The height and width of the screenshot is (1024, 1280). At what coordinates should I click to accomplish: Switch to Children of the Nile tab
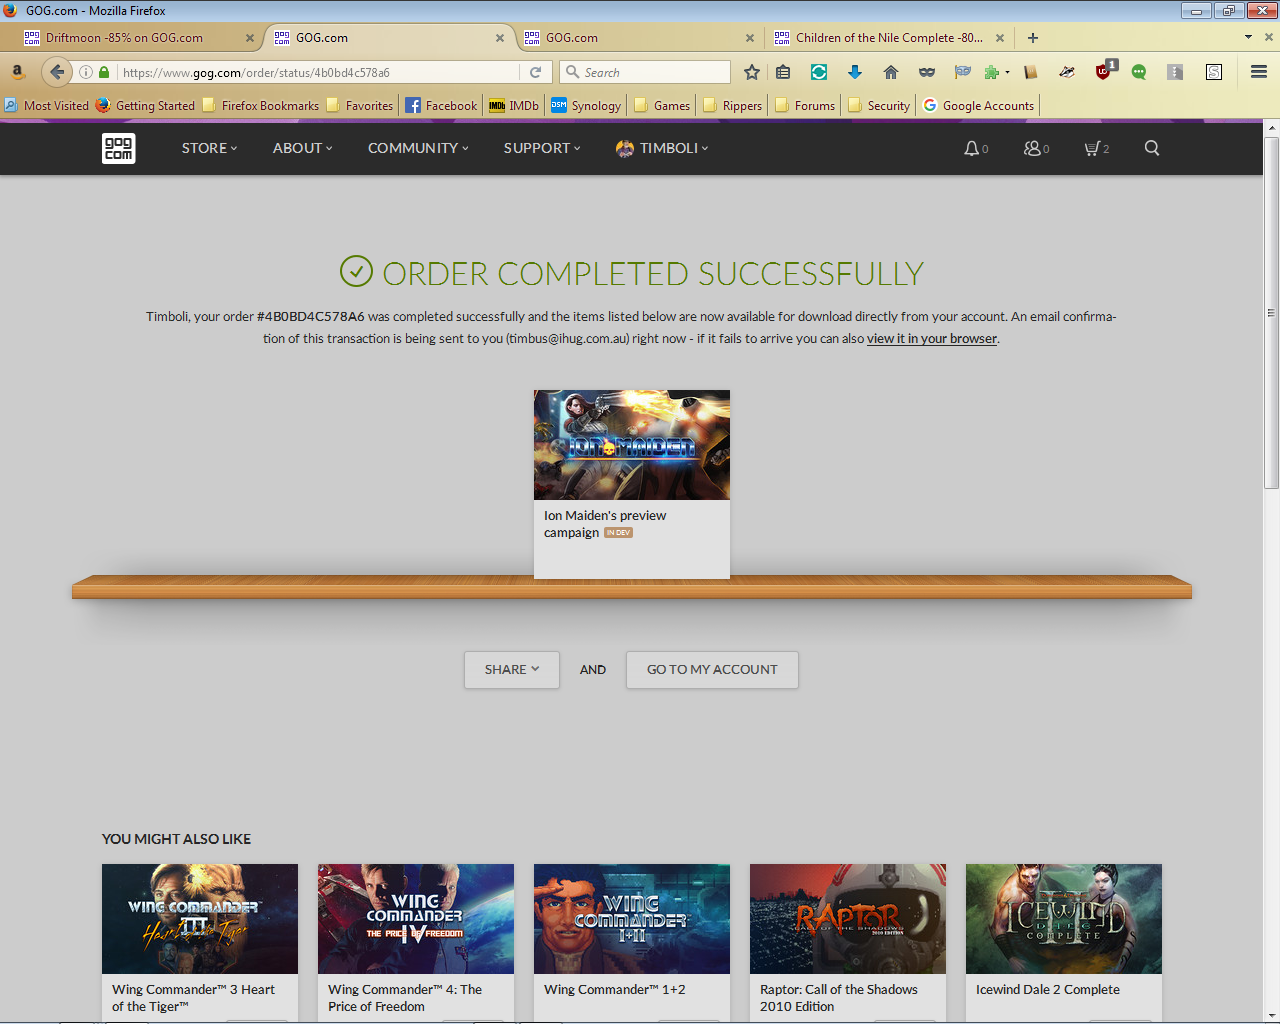pyautogui.click(x=889, y=38)
